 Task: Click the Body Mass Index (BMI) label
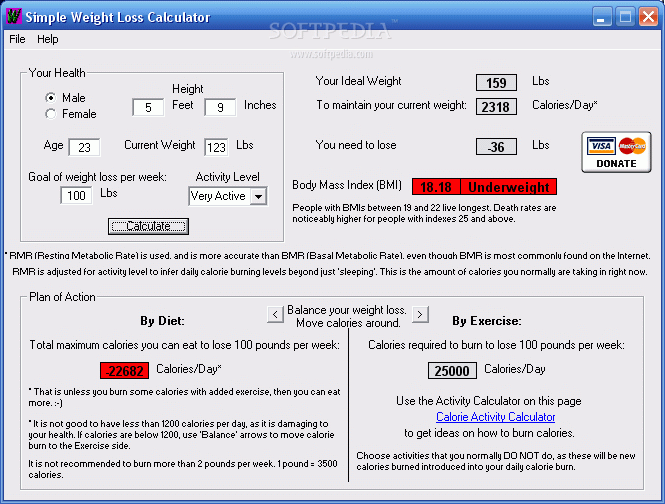click(x=347, y=185)
